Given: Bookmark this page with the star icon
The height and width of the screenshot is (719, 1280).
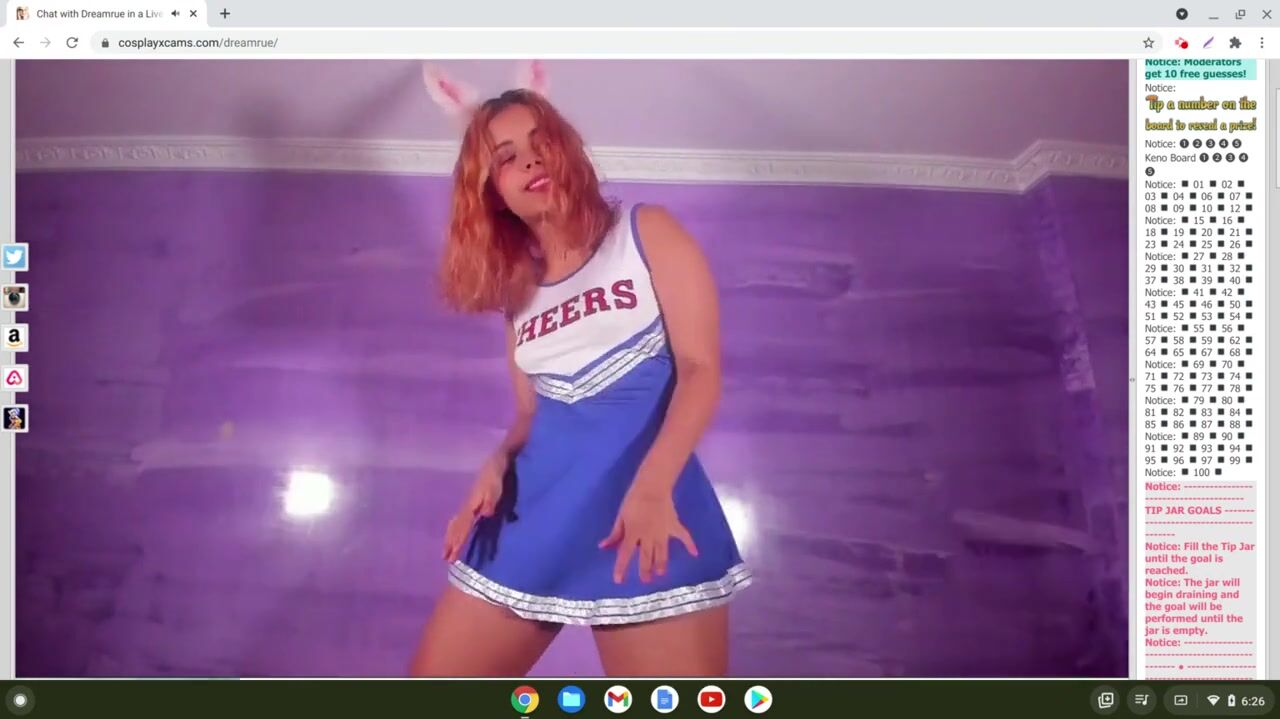Looking at the screenshot, I should coord(1148,43).
